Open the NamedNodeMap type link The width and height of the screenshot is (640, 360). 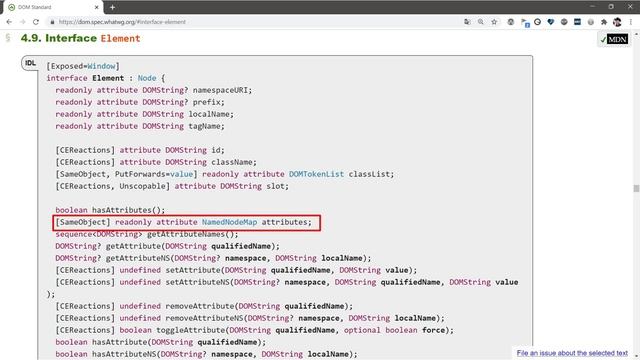[x=229, y=222]
